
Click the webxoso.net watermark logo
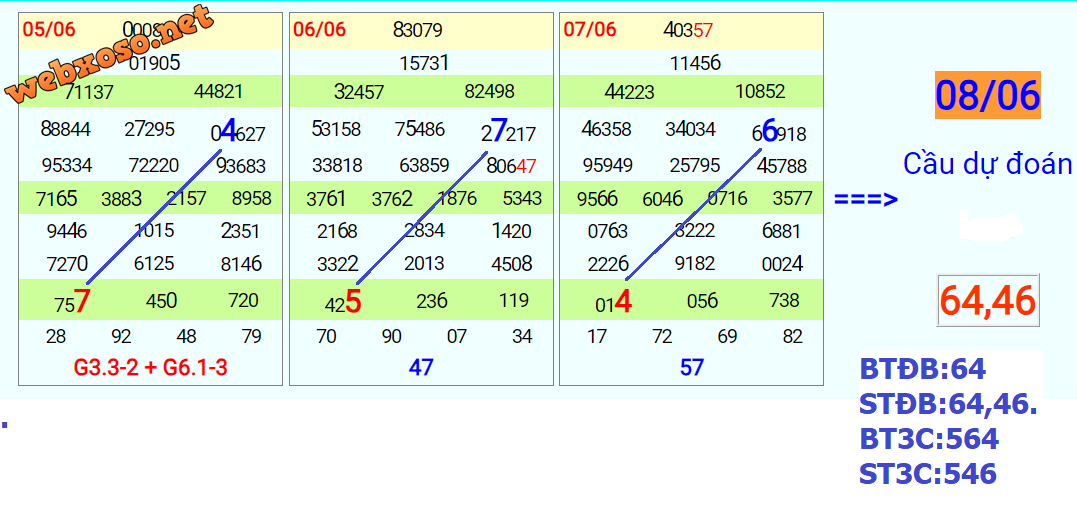[110, 55]
